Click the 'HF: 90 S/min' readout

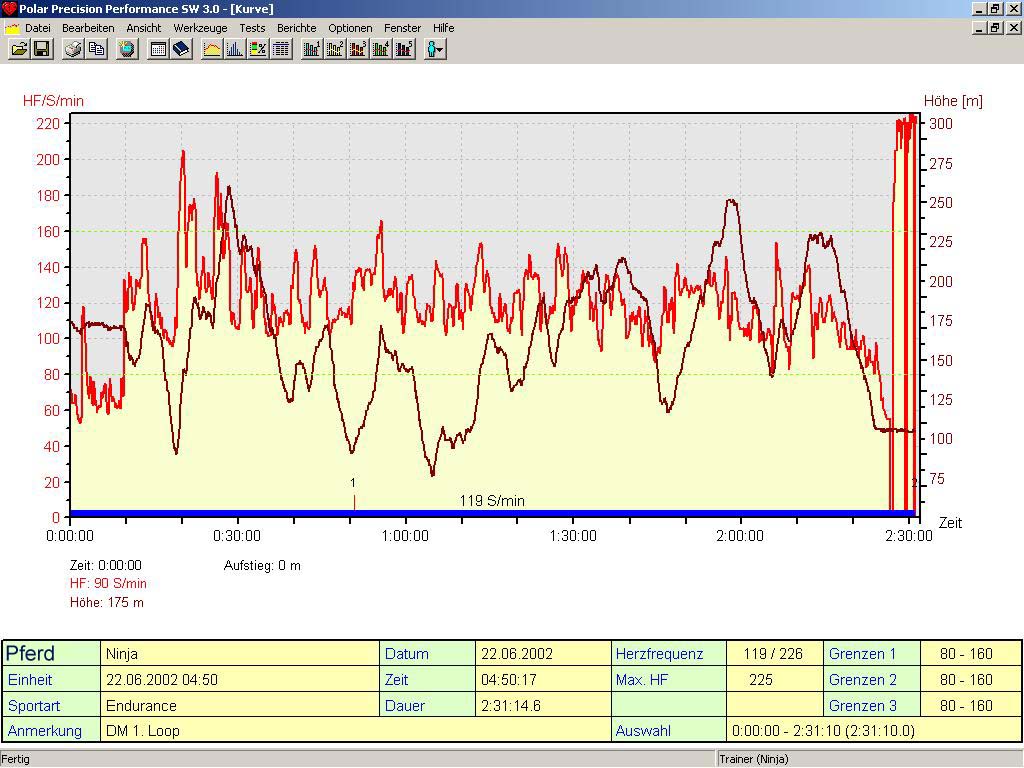pyautogui.click(x=108, y=583)
